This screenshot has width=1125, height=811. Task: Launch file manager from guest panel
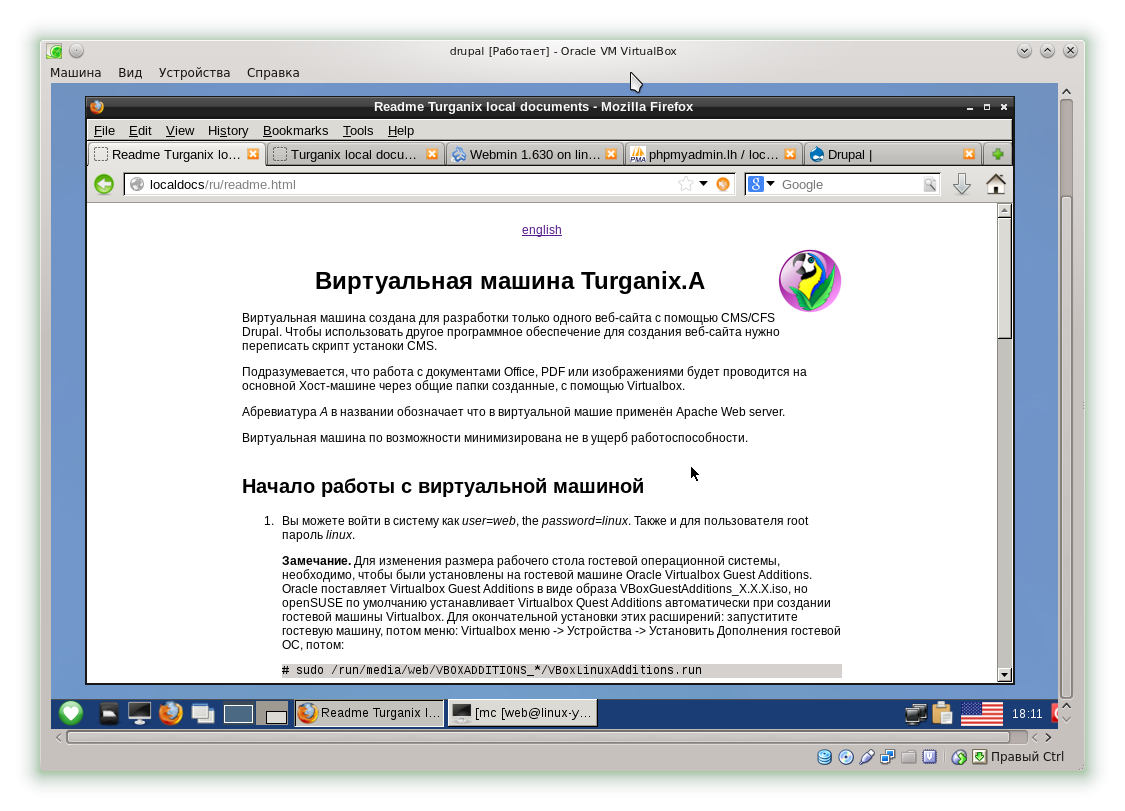click(108, 713)
